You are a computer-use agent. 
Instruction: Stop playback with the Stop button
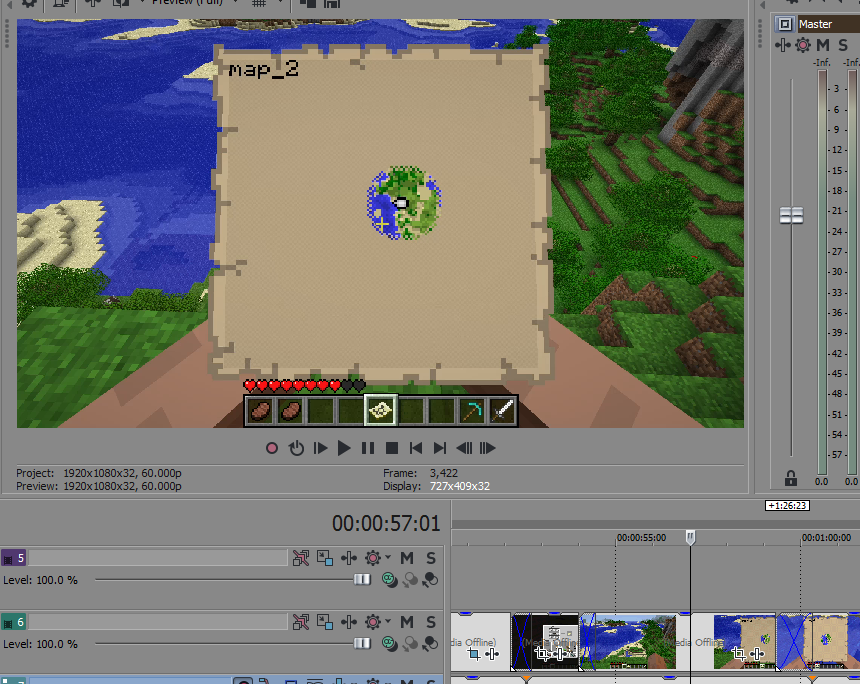pyautogui.click(x=392, y=448)
